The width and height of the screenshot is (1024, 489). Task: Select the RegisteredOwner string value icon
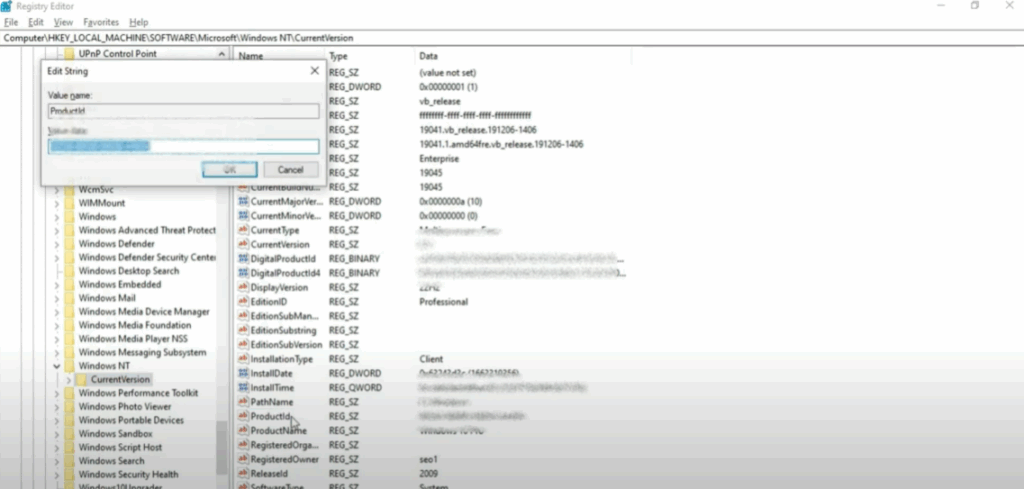click(x=242, y=459)
